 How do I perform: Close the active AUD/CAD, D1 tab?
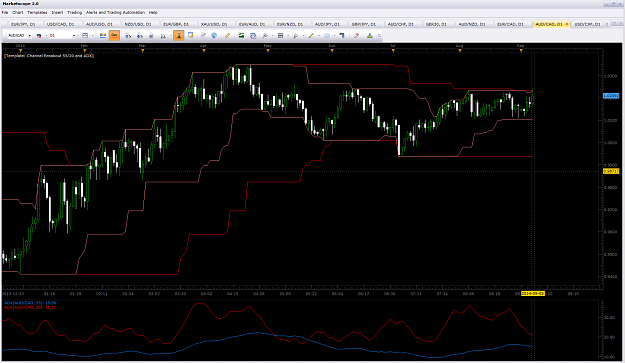coord(567,24)
